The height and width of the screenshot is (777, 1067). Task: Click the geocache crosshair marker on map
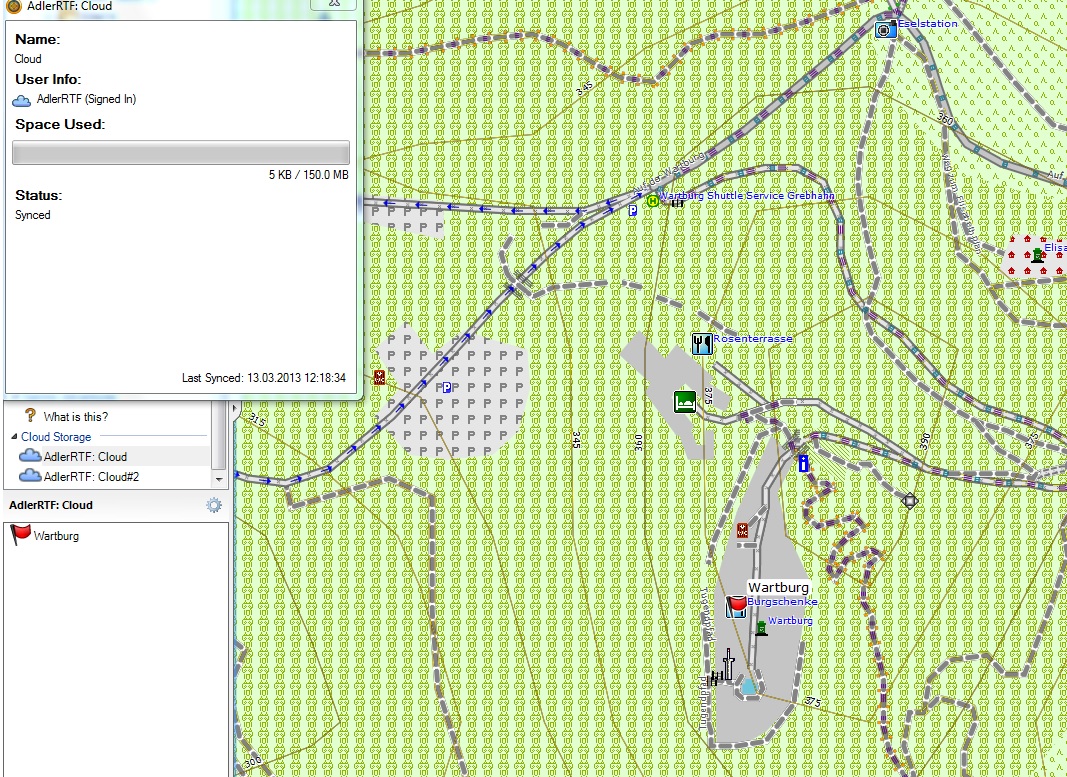(909, 500)
